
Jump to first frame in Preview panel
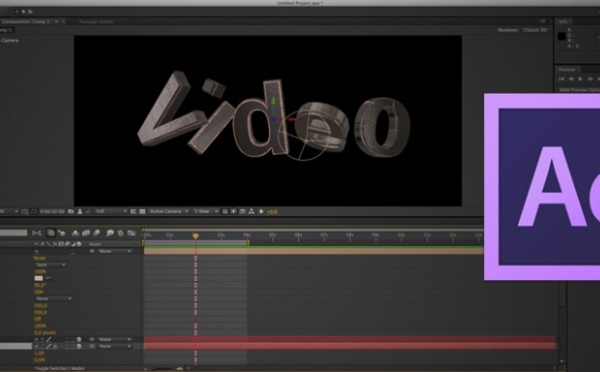pyautogui.click(x=561, y=79)
